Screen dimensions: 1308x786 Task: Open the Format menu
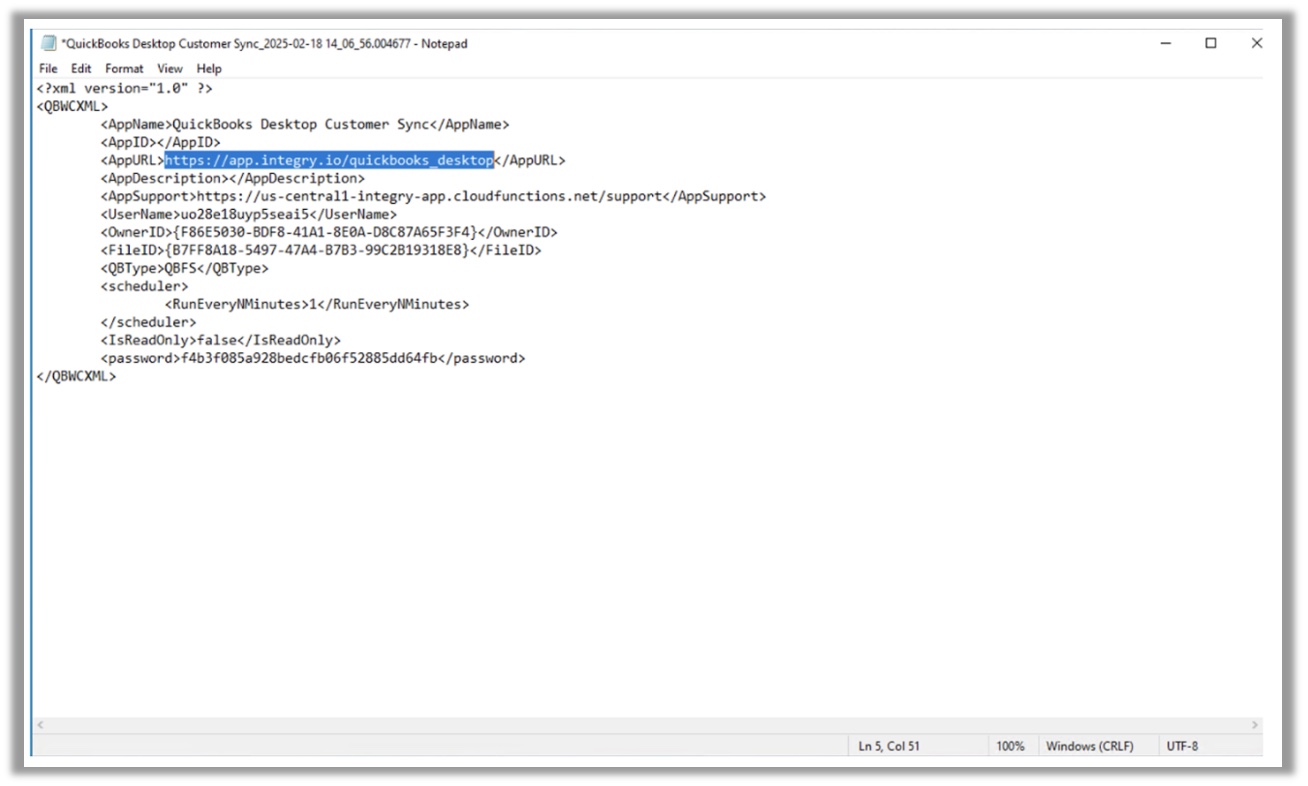[x=124, y=68]
